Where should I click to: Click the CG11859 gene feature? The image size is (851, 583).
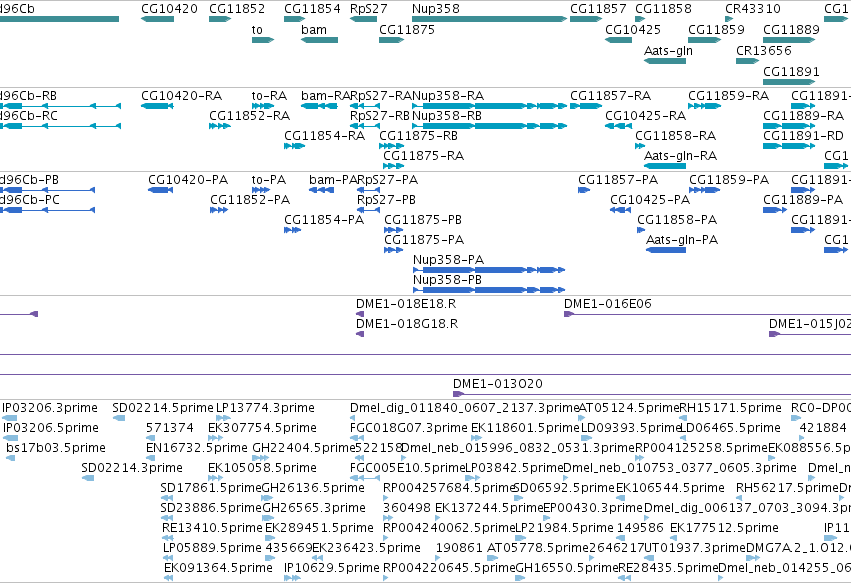pos(704,40)
